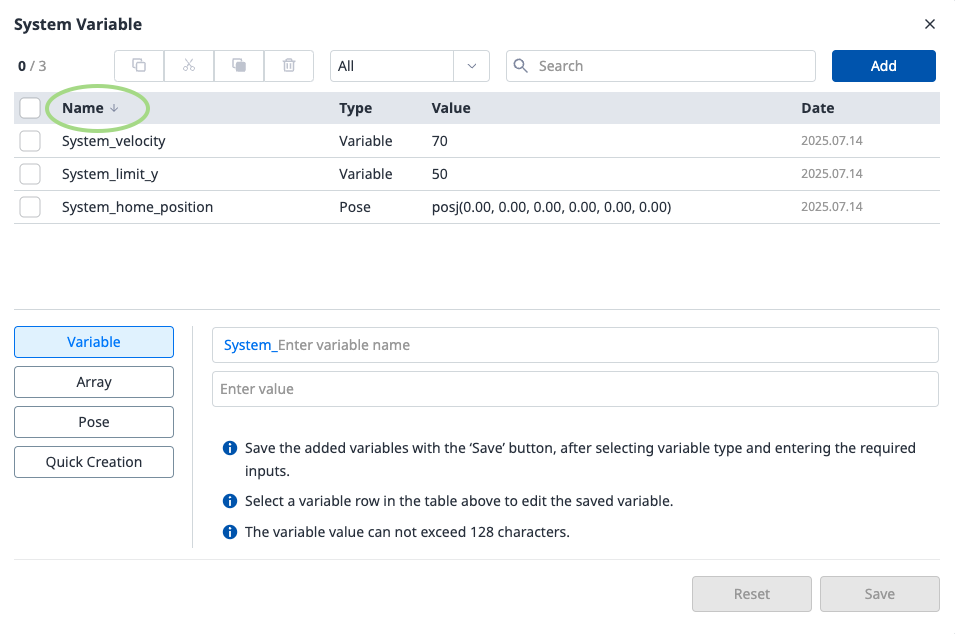Screen dimensions: 955x634
Task: Click the cut scissors icon
Action: [189, 66]
